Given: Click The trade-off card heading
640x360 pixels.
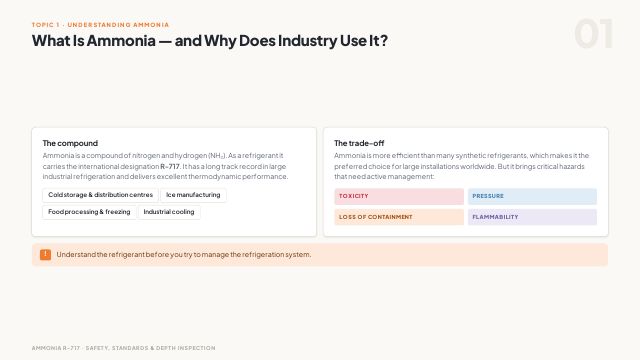Looking at the screenshot, I should pyautogui.click(x=359, y=143).
